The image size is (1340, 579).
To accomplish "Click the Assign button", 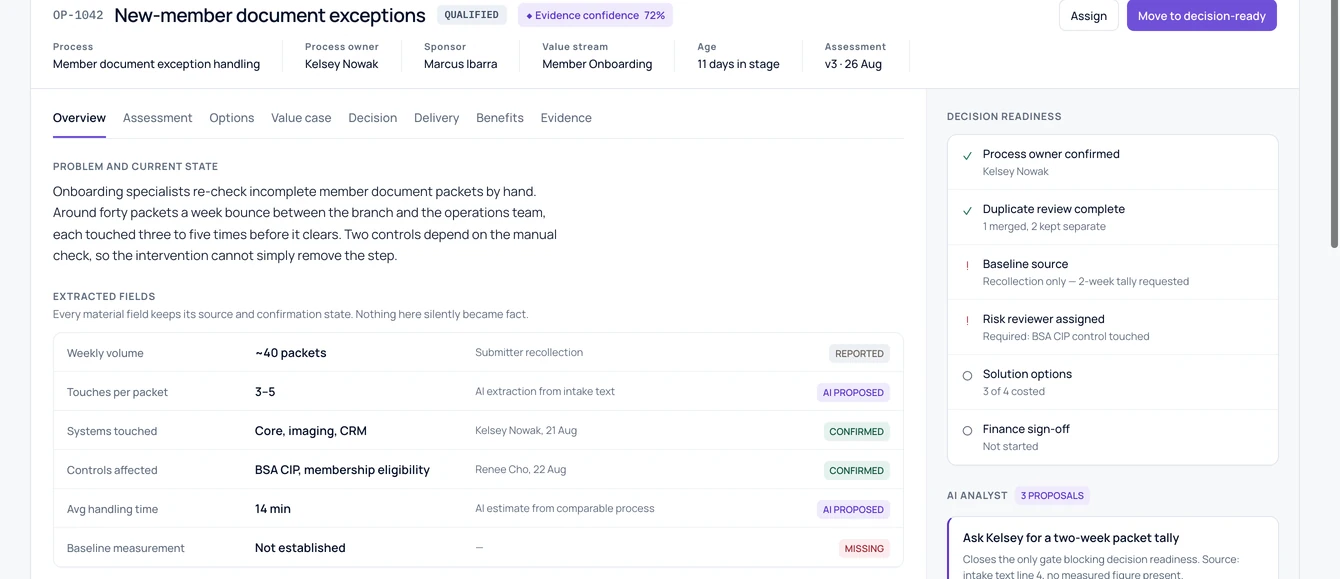I will pyautogui.click(x=1088, y=16).
